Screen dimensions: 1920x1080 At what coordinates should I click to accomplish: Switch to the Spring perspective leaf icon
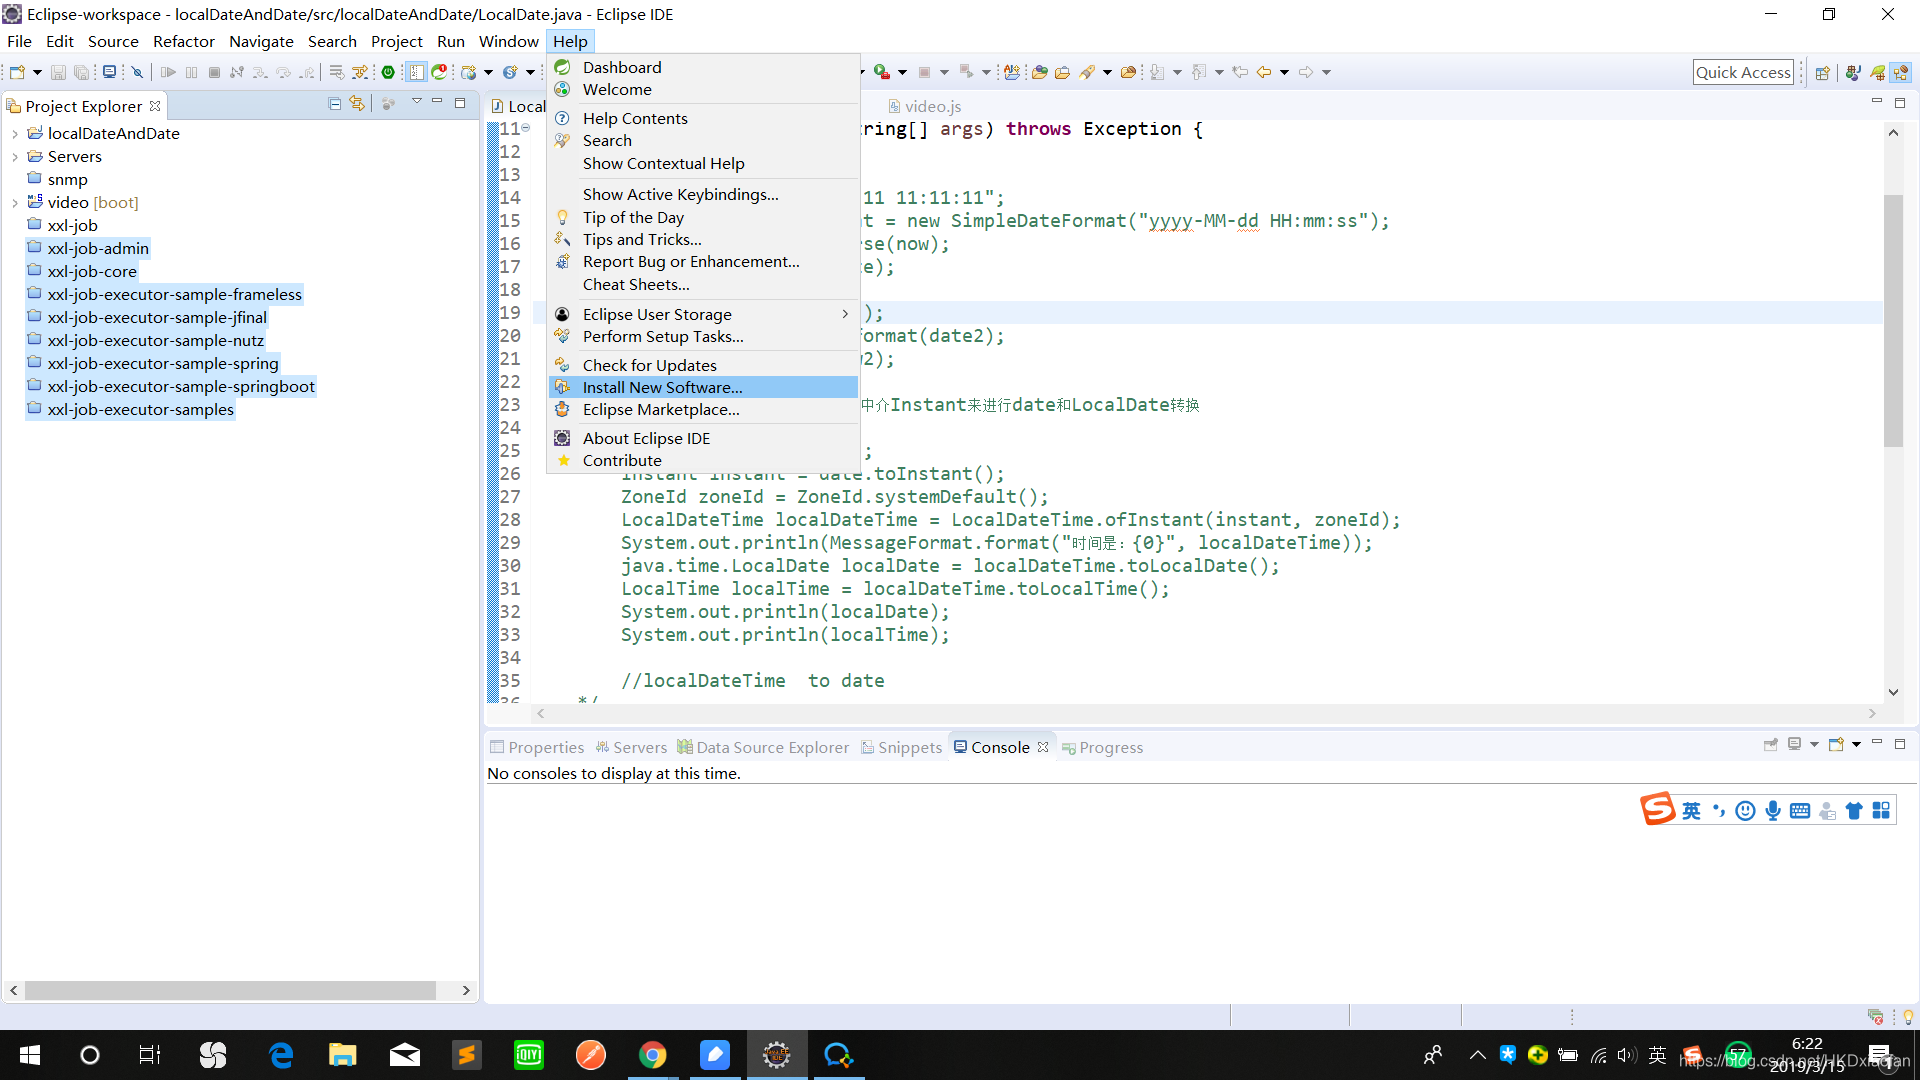point(1877,72)
